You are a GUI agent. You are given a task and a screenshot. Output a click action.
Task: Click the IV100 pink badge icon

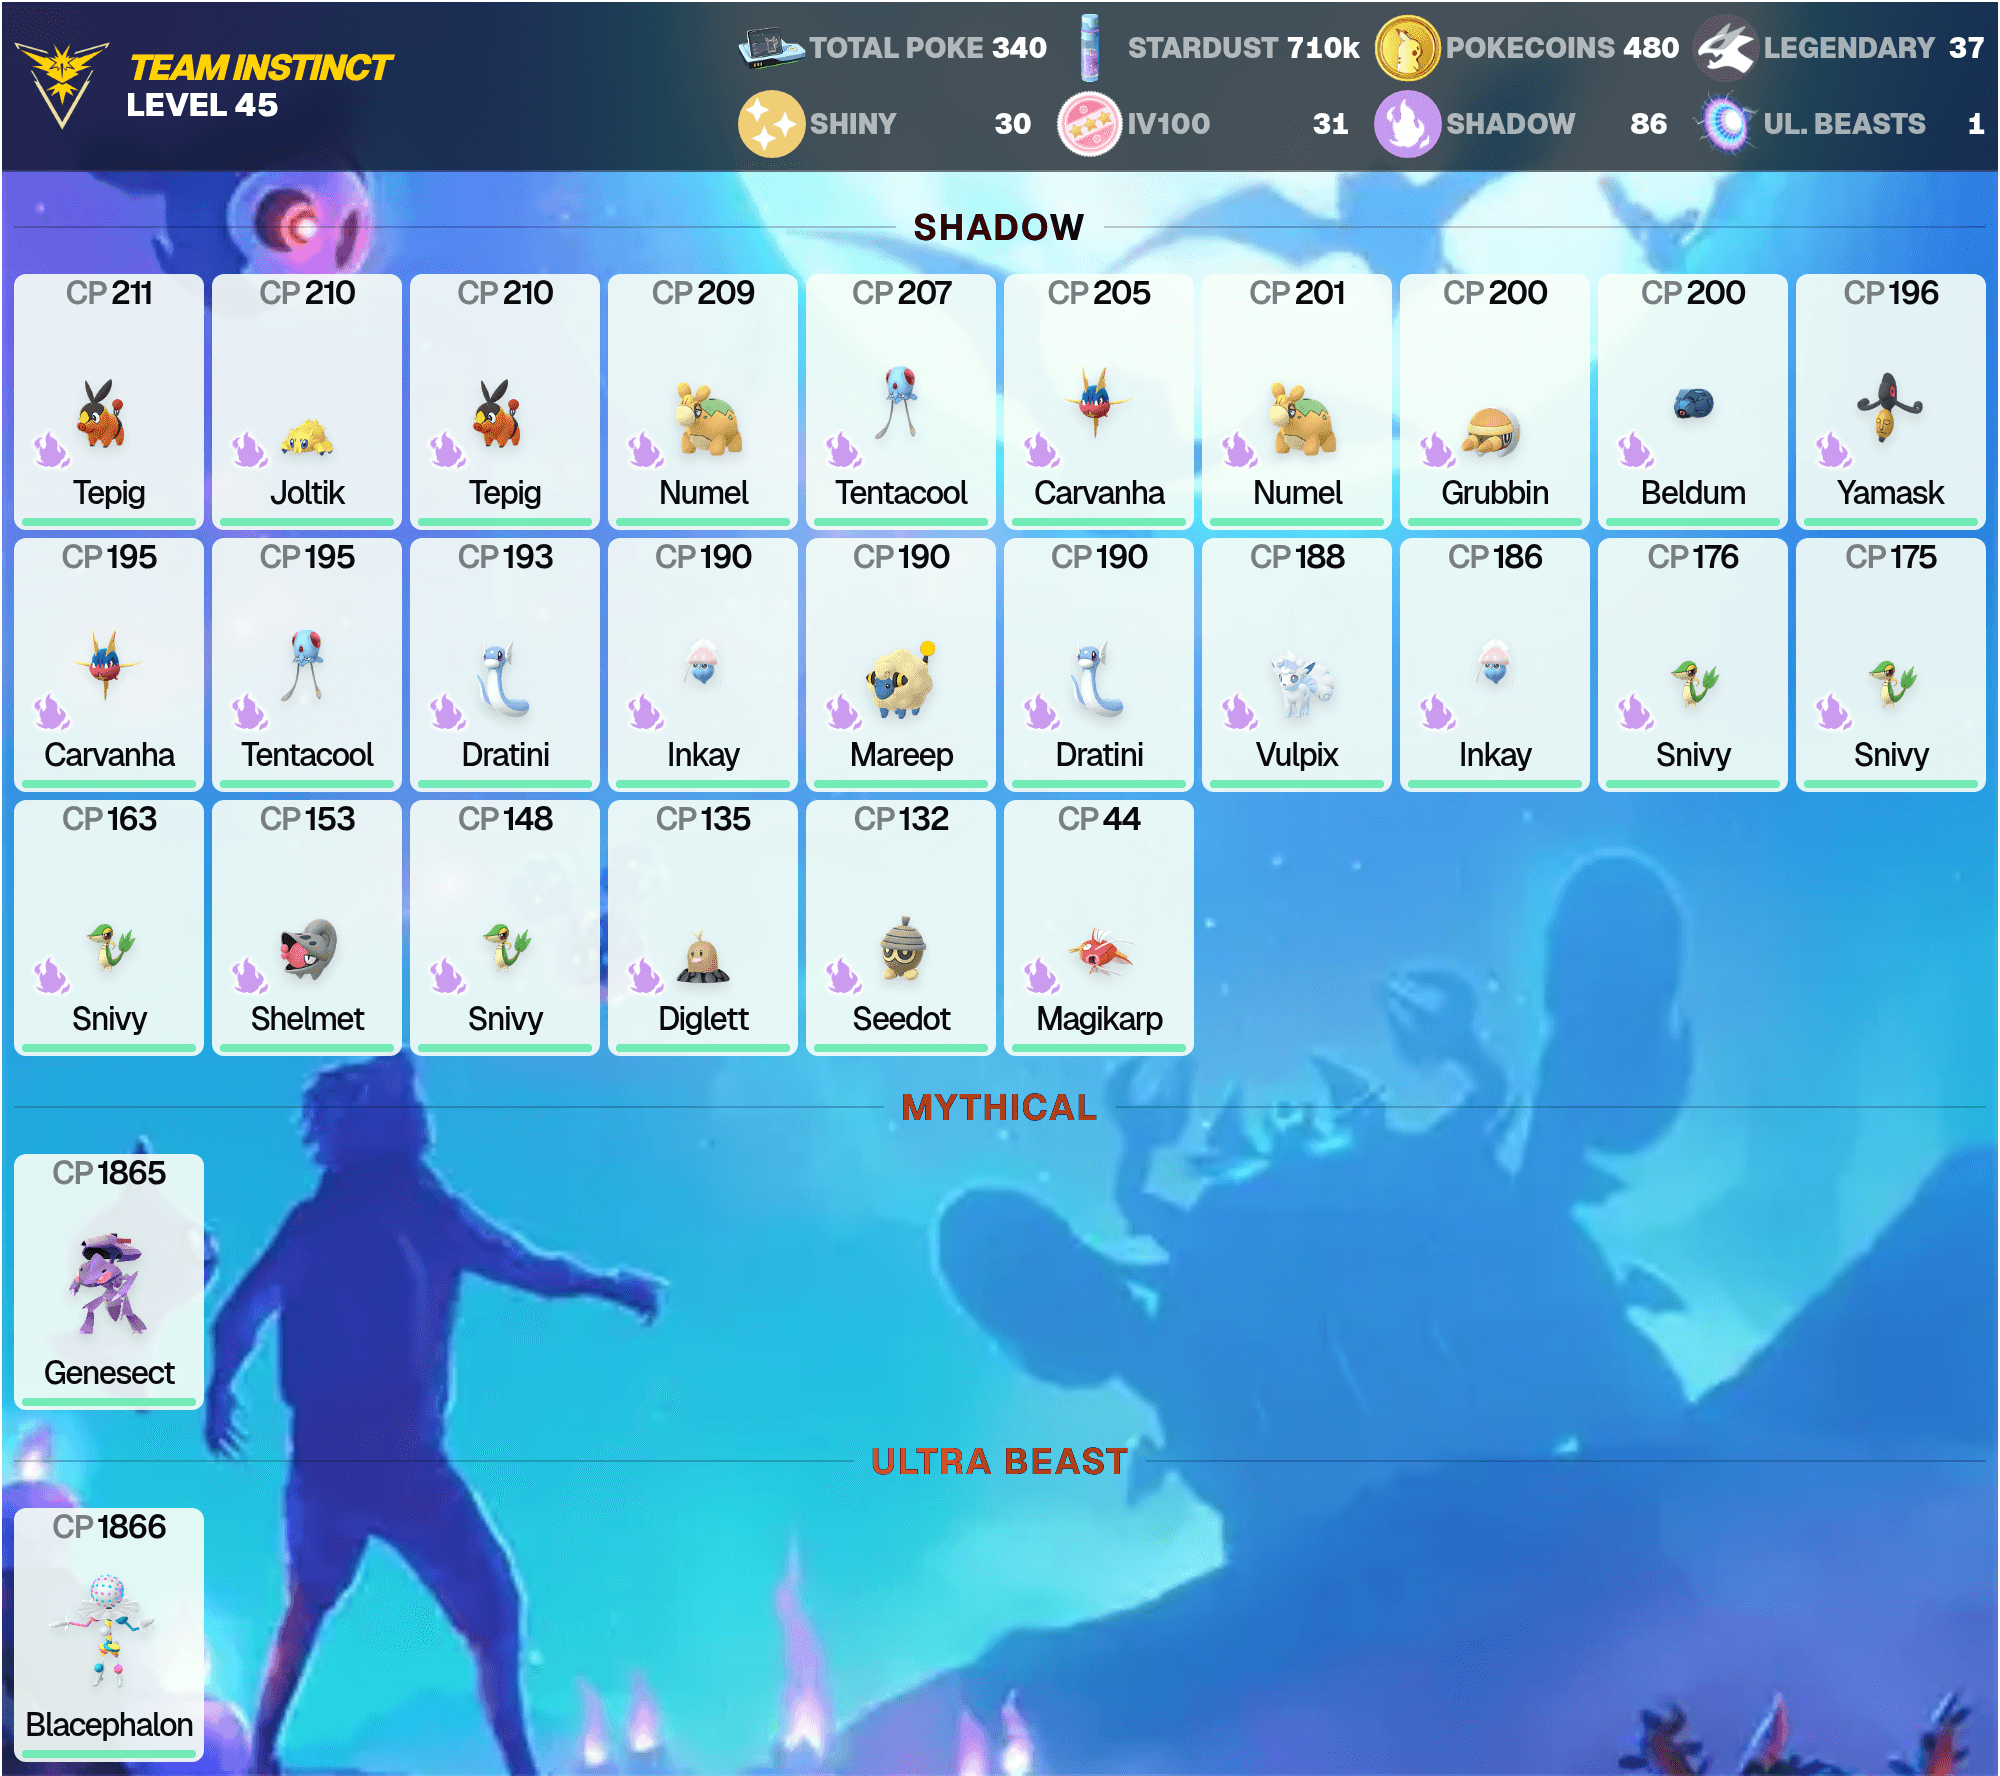pyautogui.click(x=1089, y=124)
